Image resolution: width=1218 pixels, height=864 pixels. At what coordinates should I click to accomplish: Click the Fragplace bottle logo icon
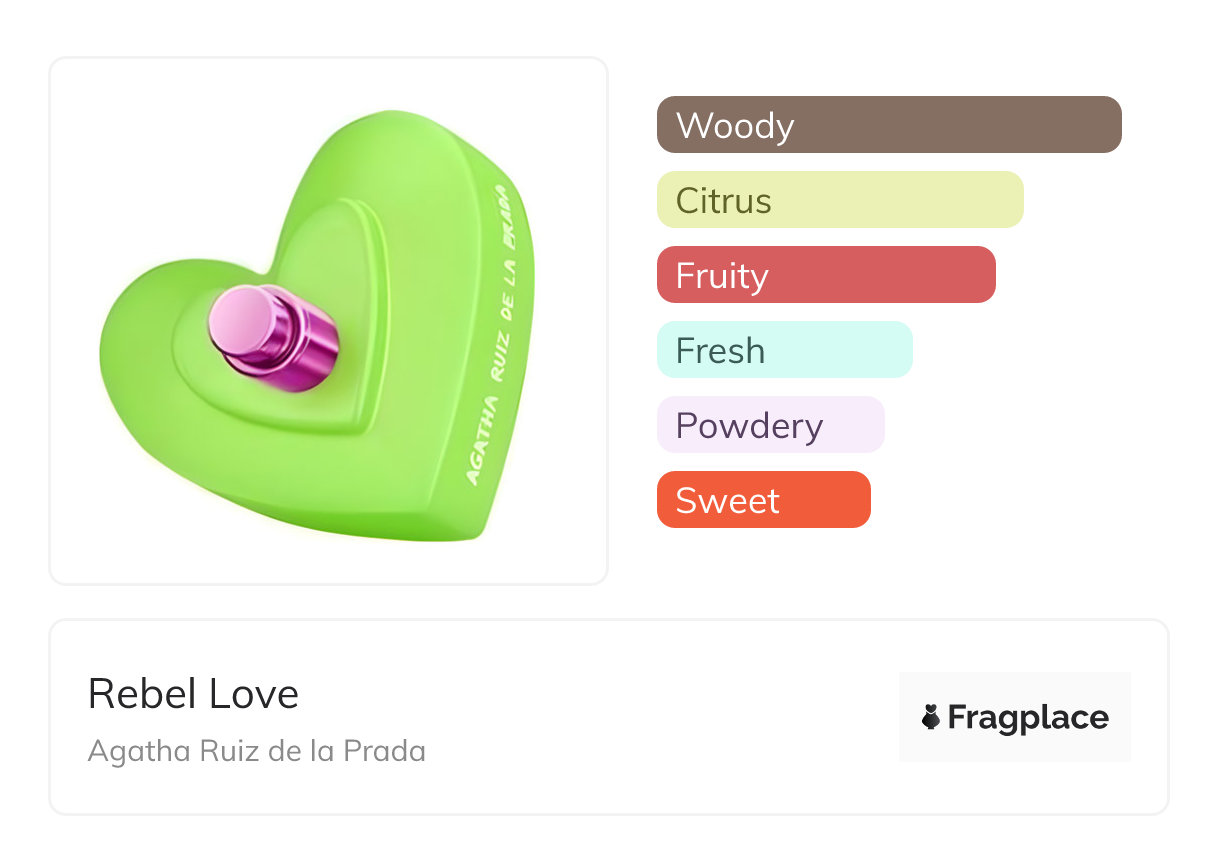pyautogui.click(x=931, y=717)
